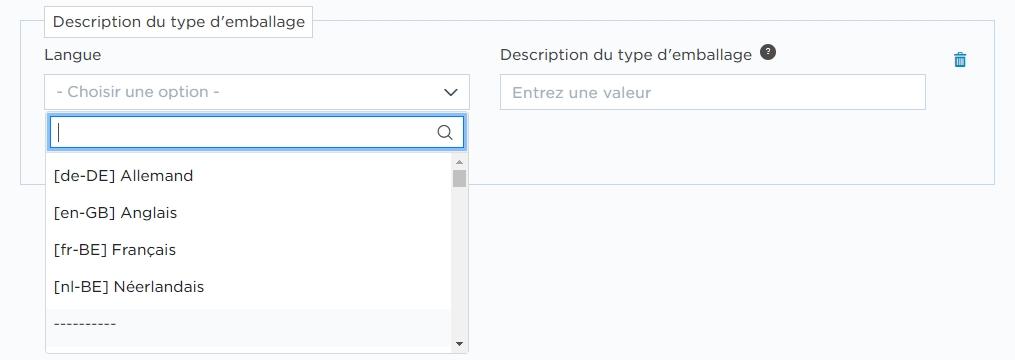The image size is (1015, 360).
Task: Click the Entrez une valeur input field
Action: point(713,92)
